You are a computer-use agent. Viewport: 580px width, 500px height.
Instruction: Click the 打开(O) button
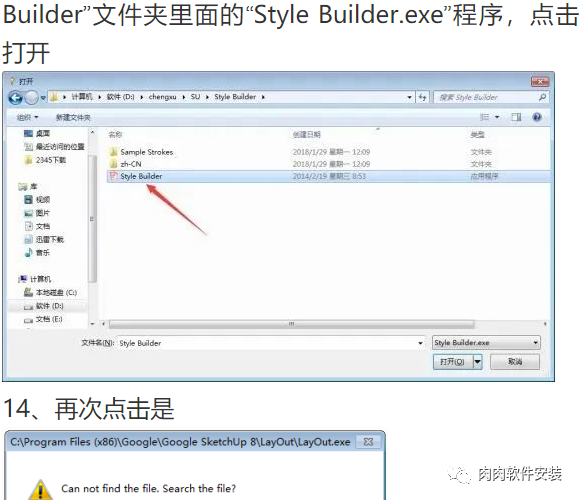(453, 362)
